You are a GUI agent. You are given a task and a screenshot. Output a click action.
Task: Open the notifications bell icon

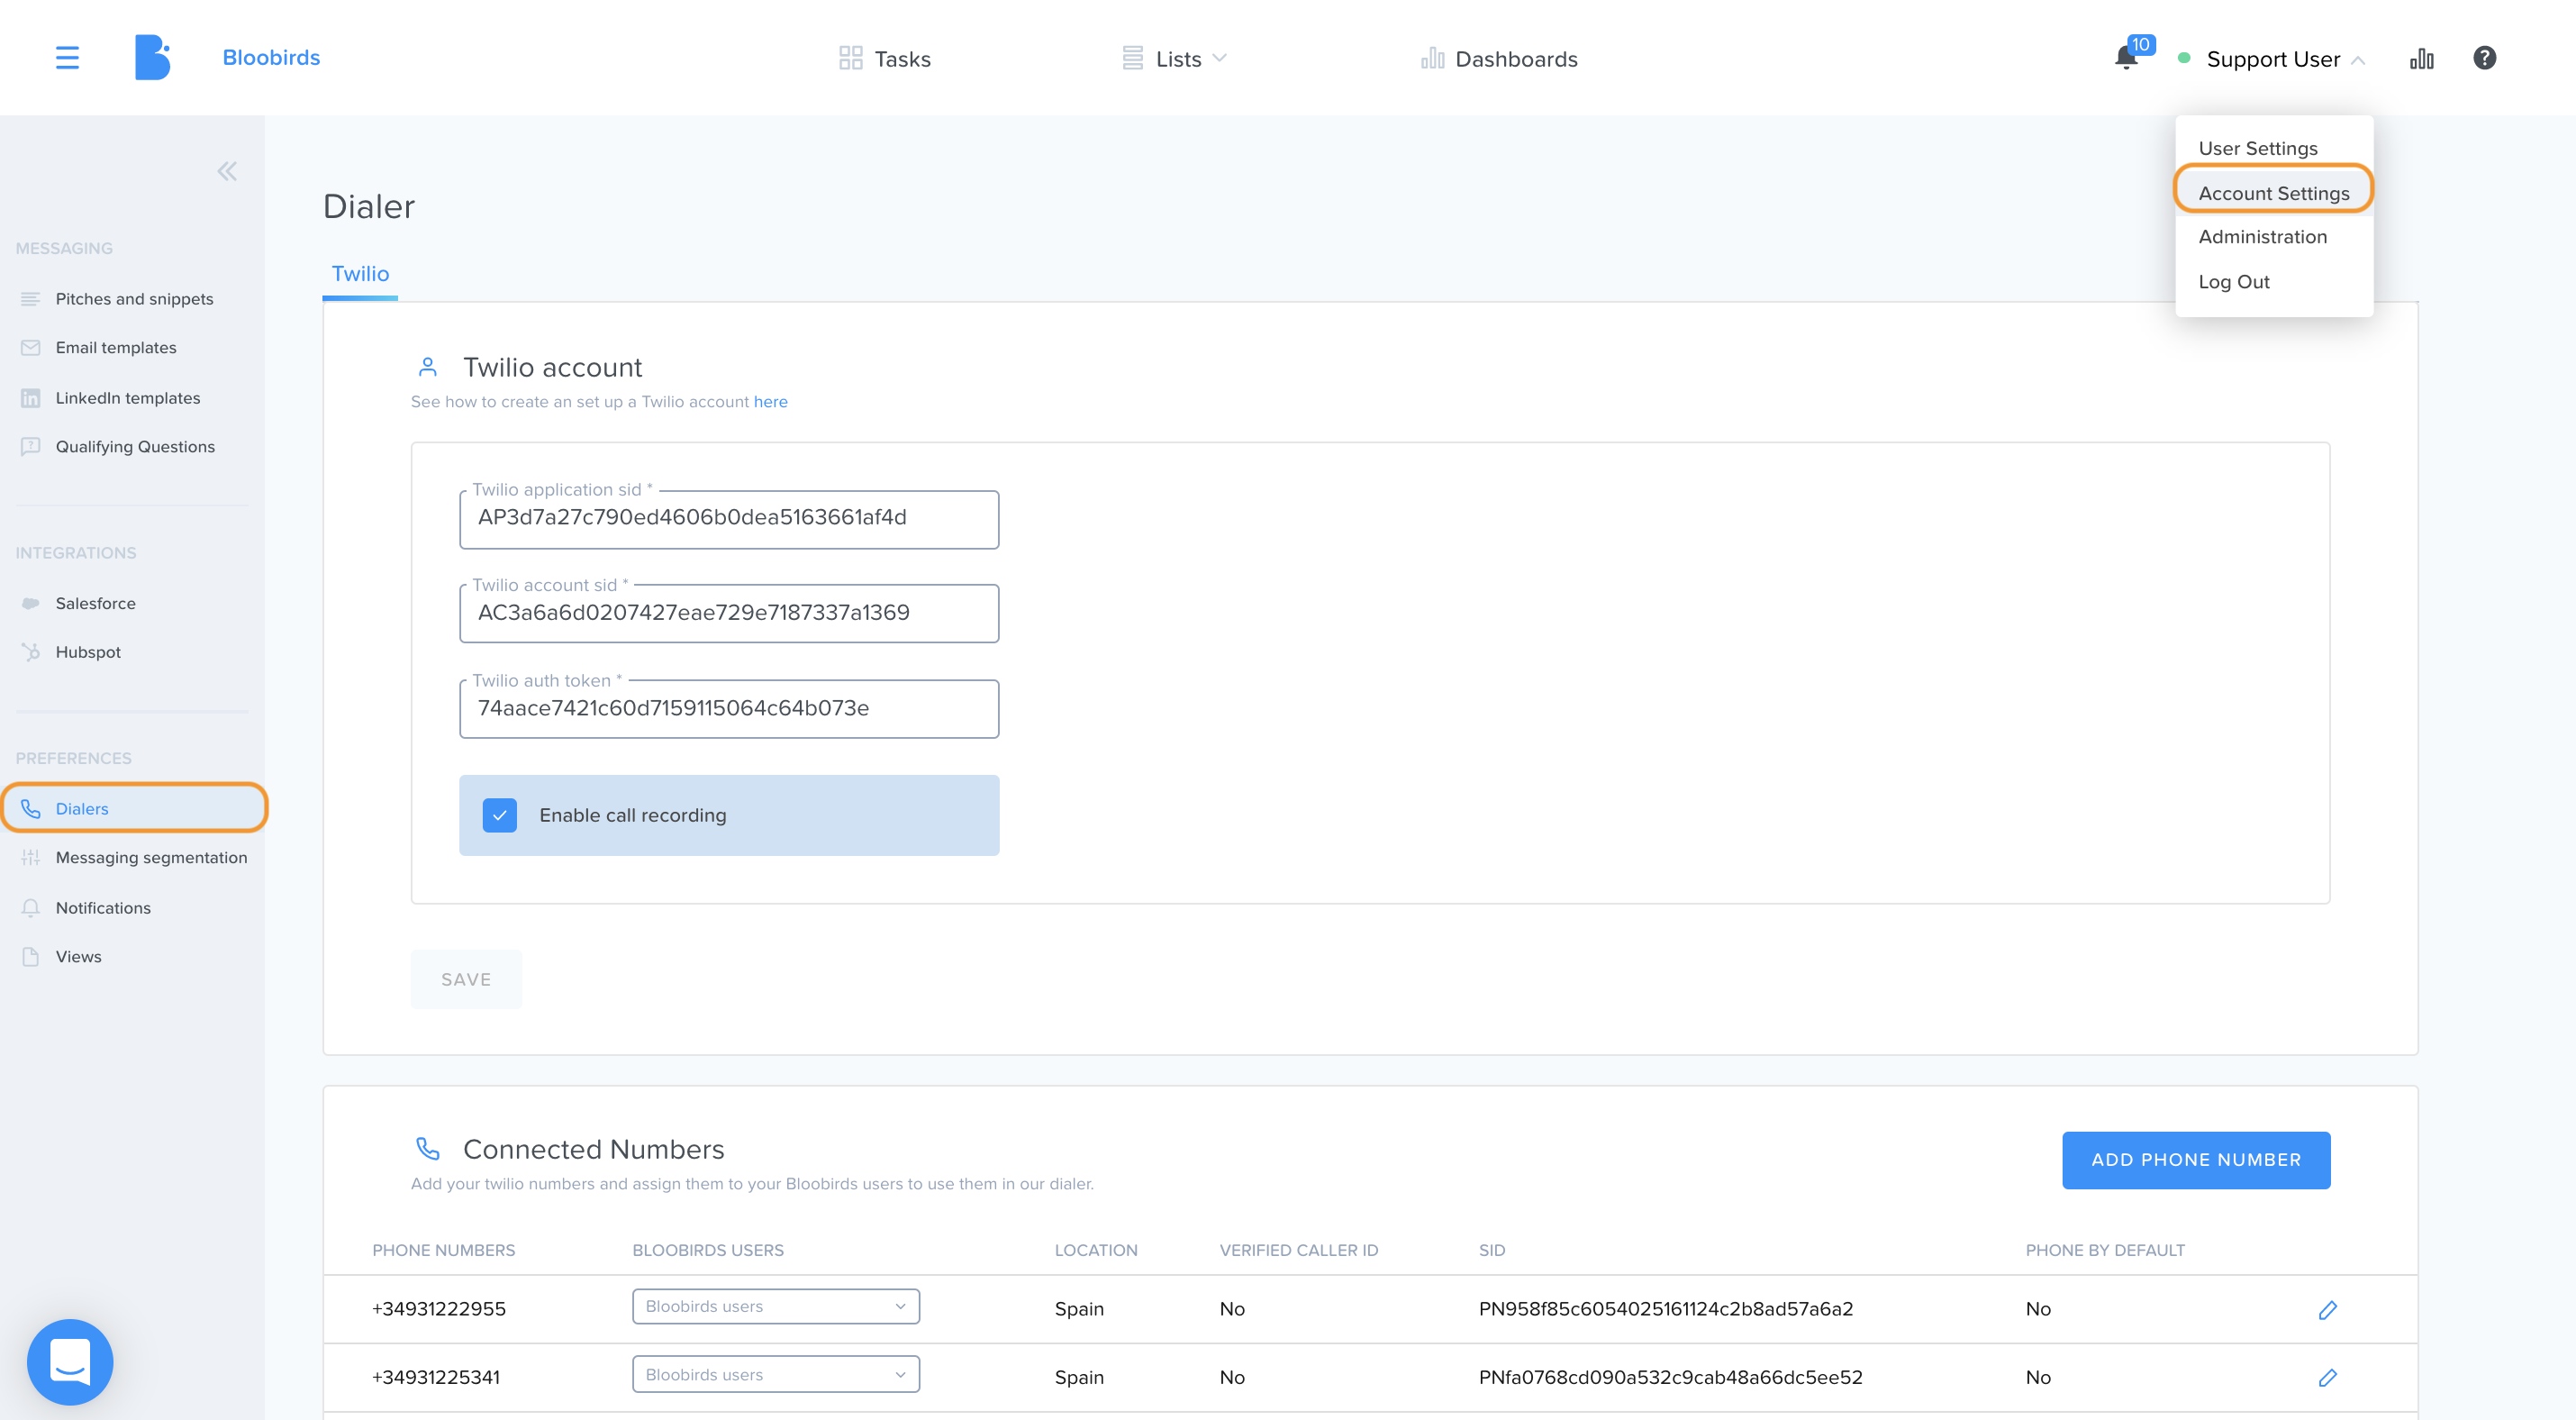[2127, 58]
